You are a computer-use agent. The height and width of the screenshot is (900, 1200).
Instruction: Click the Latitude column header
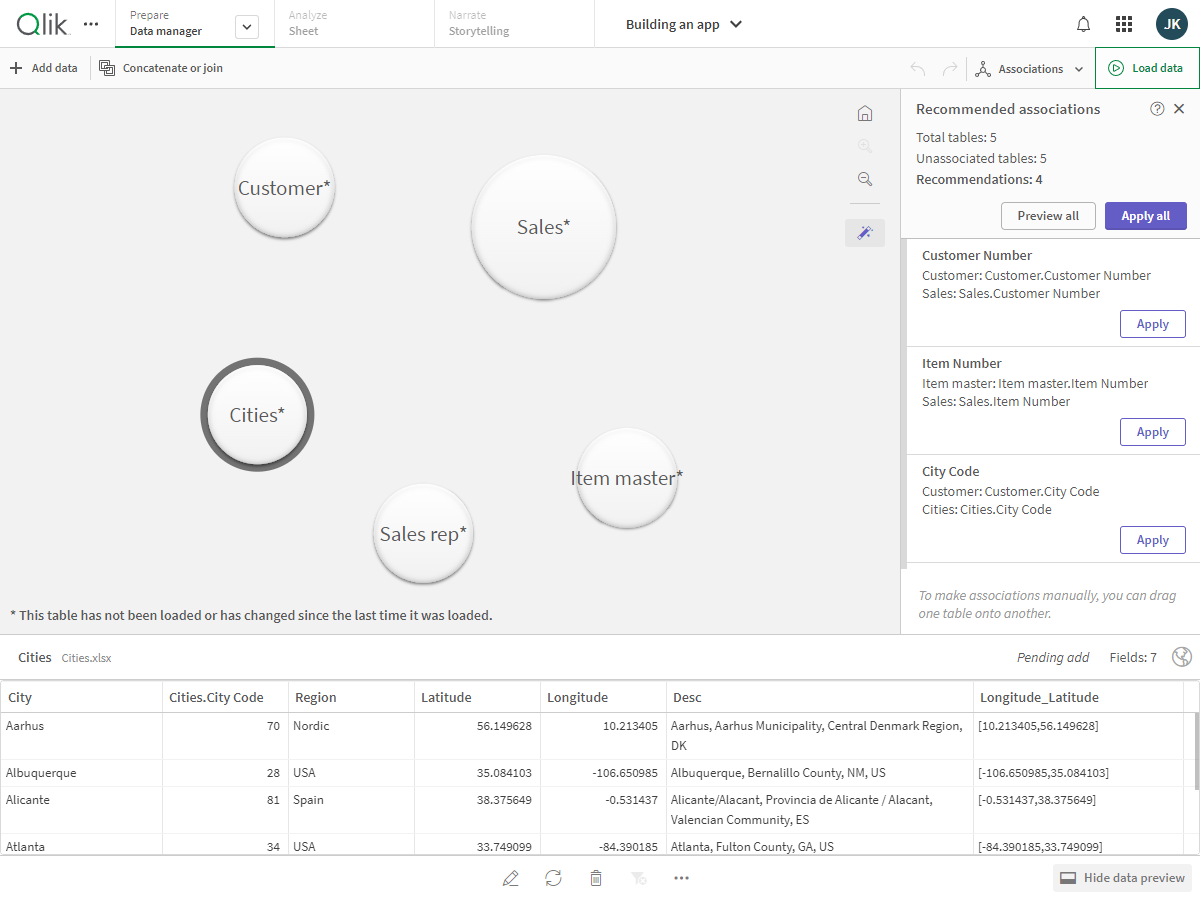click(x=477, y=697)
